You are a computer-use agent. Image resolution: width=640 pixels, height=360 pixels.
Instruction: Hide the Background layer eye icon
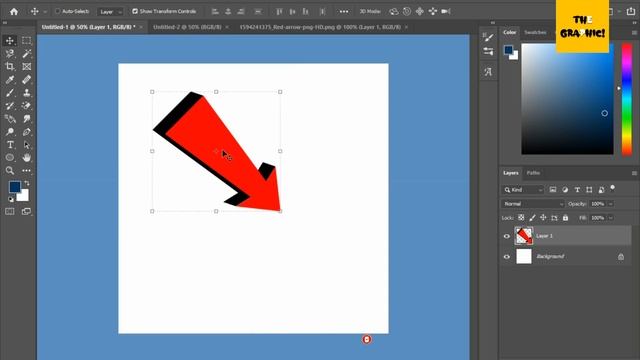pyautogui.click(x=507, y=257)
